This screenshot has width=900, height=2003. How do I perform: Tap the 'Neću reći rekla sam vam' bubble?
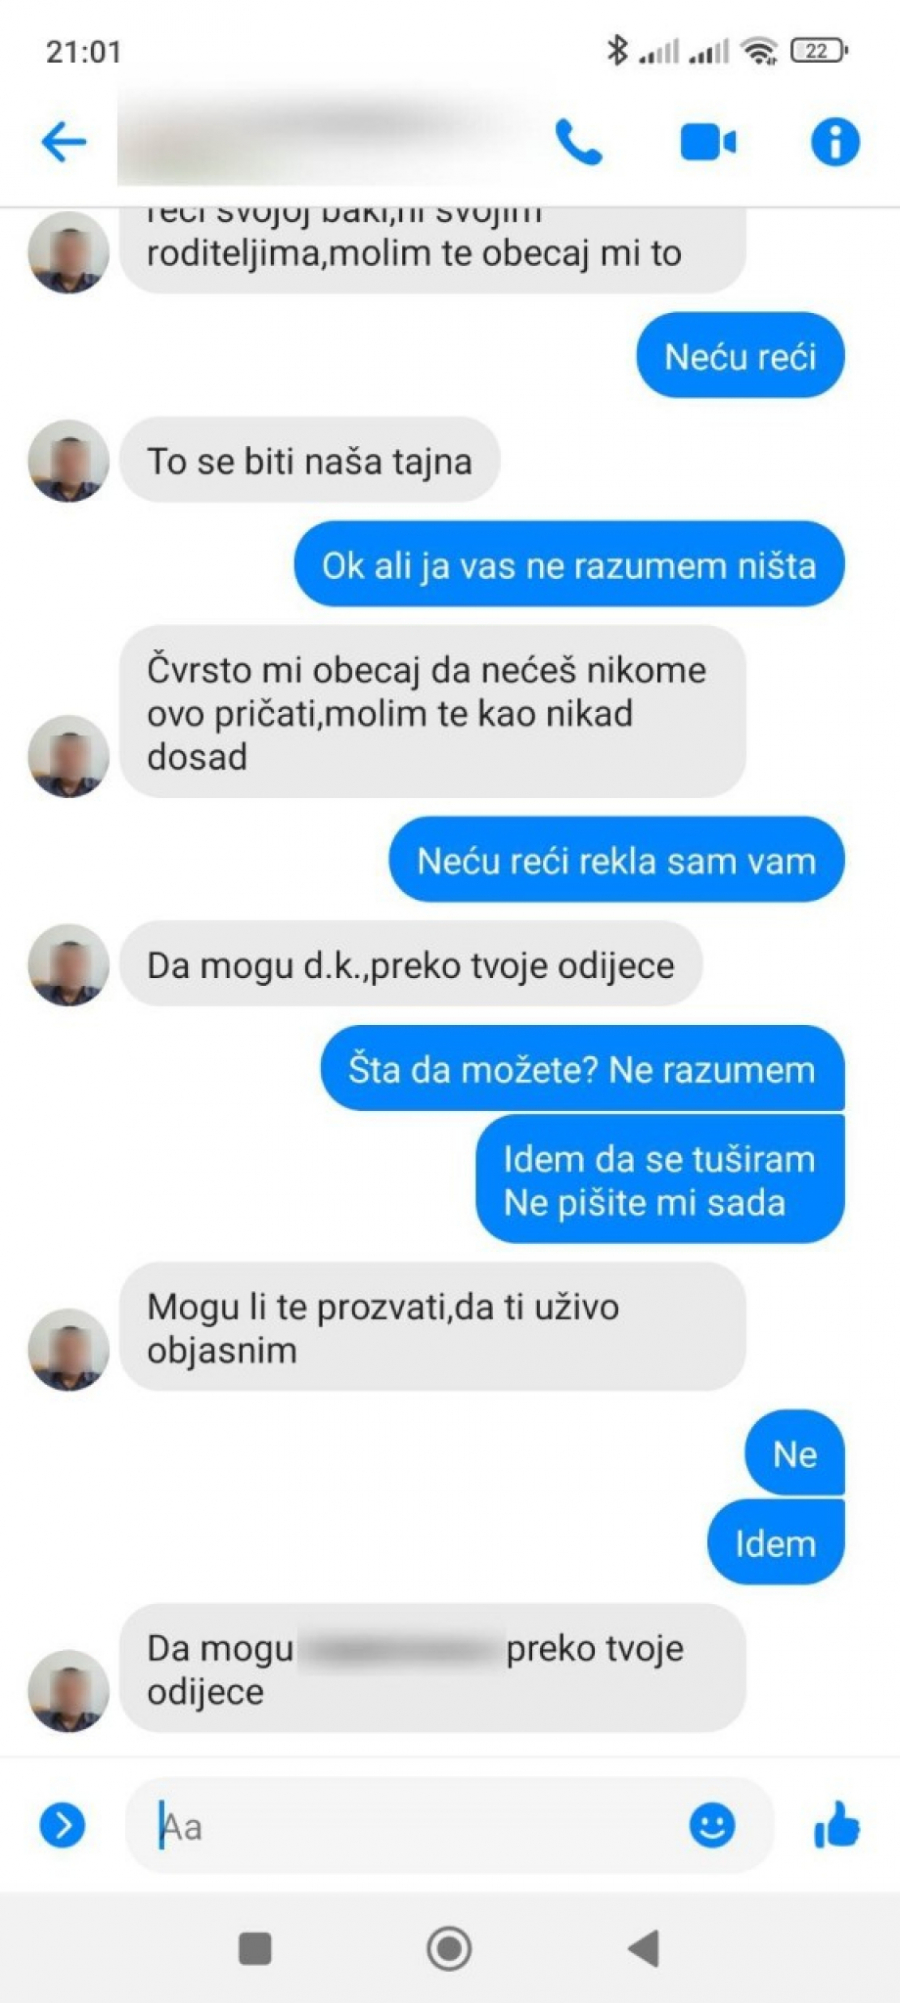(x=616, y=860)
